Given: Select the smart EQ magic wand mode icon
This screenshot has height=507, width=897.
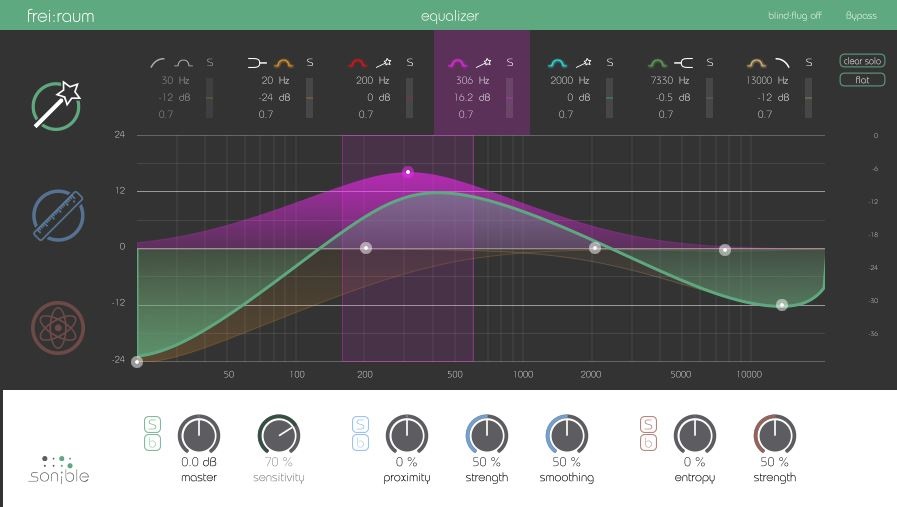Looking at the screenshot, I should [x=57, y=105].
